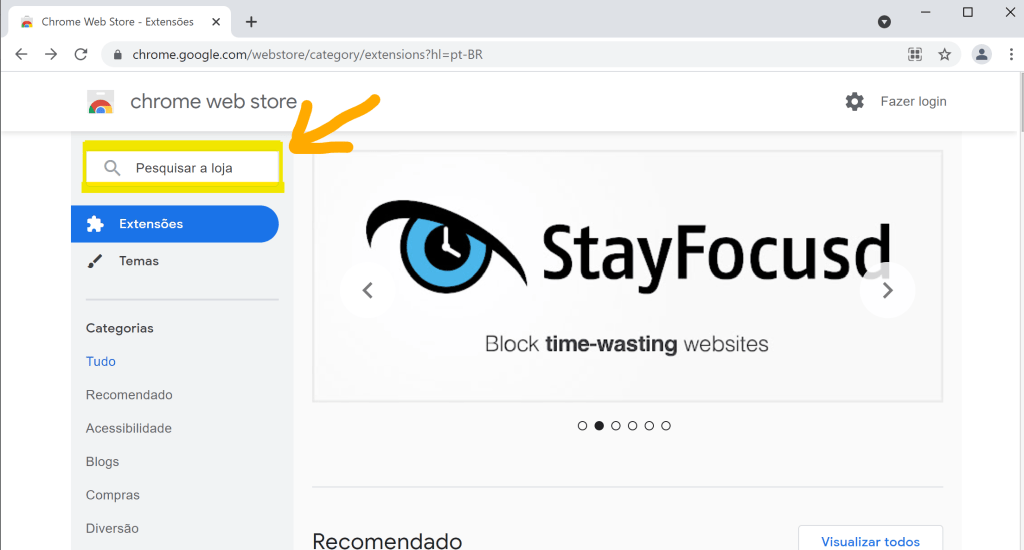Go to previous carousel slide
Image resolution: width=1024 pixels, height=550 pixels.
367,291
